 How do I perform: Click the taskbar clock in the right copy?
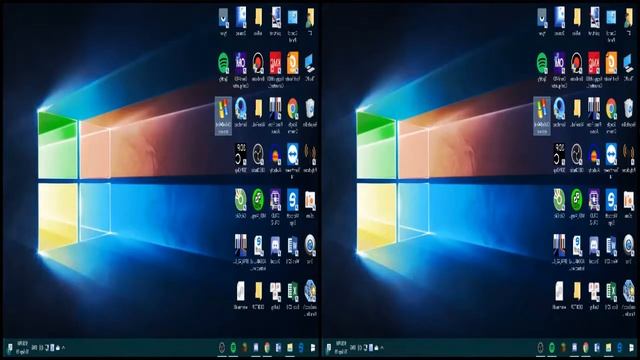point(342,347)
